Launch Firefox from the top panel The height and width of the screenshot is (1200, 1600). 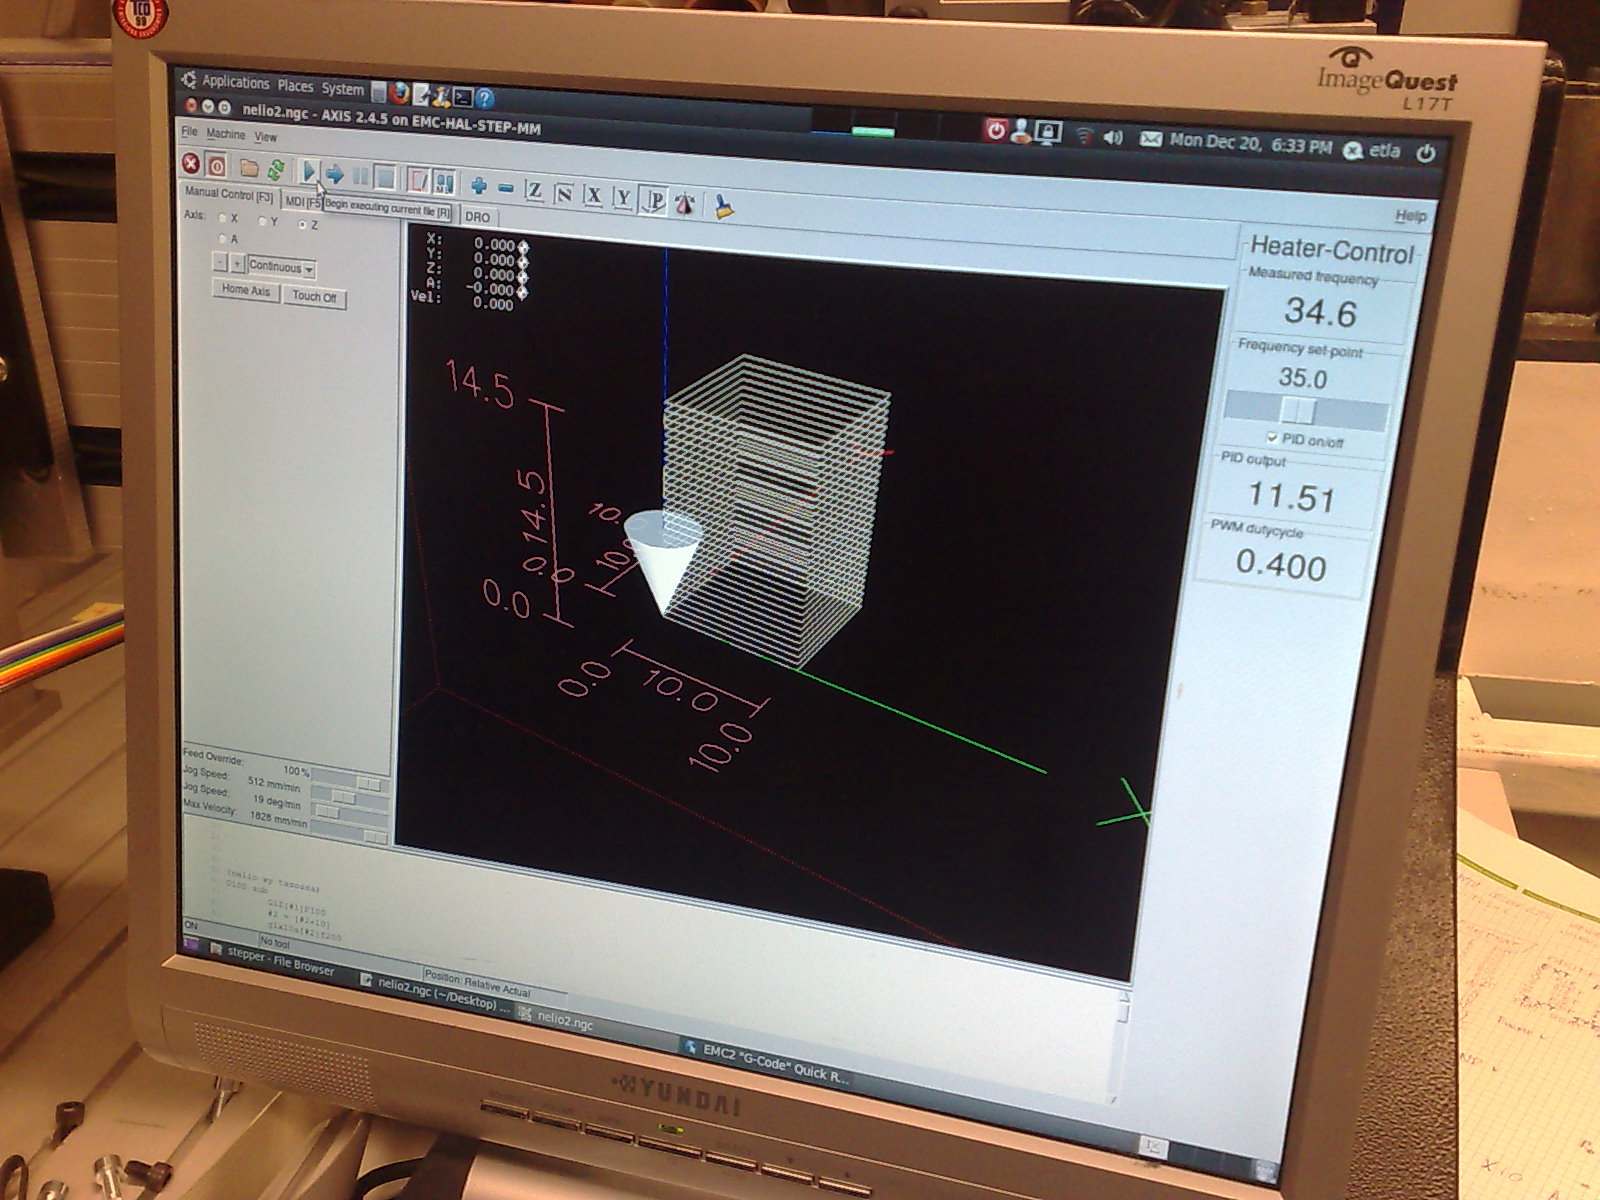coord(400,93)
